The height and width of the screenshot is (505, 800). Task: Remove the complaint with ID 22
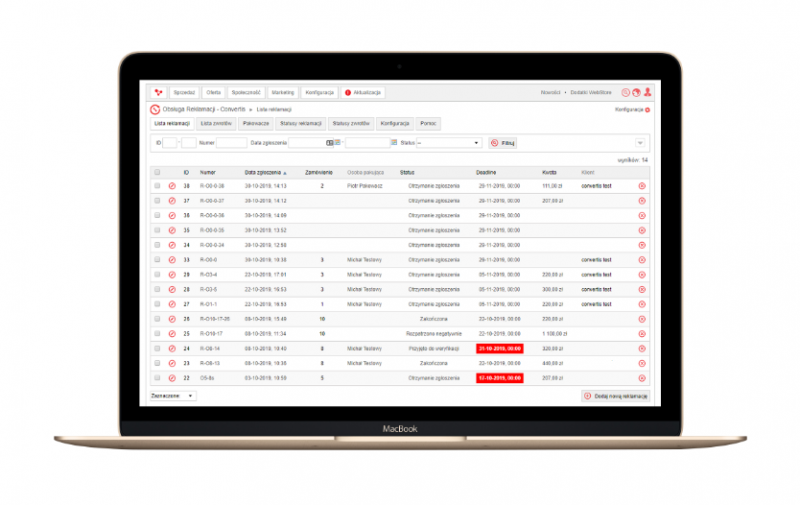point(642,378)
